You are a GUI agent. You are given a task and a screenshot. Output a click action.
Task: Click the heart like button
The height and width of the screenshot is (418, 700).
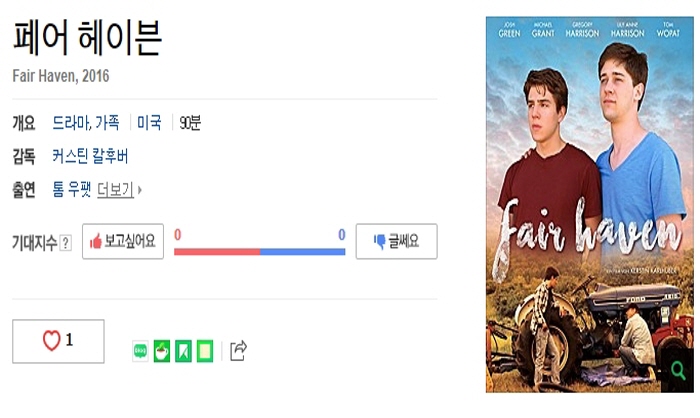click(x=58, y=341)
